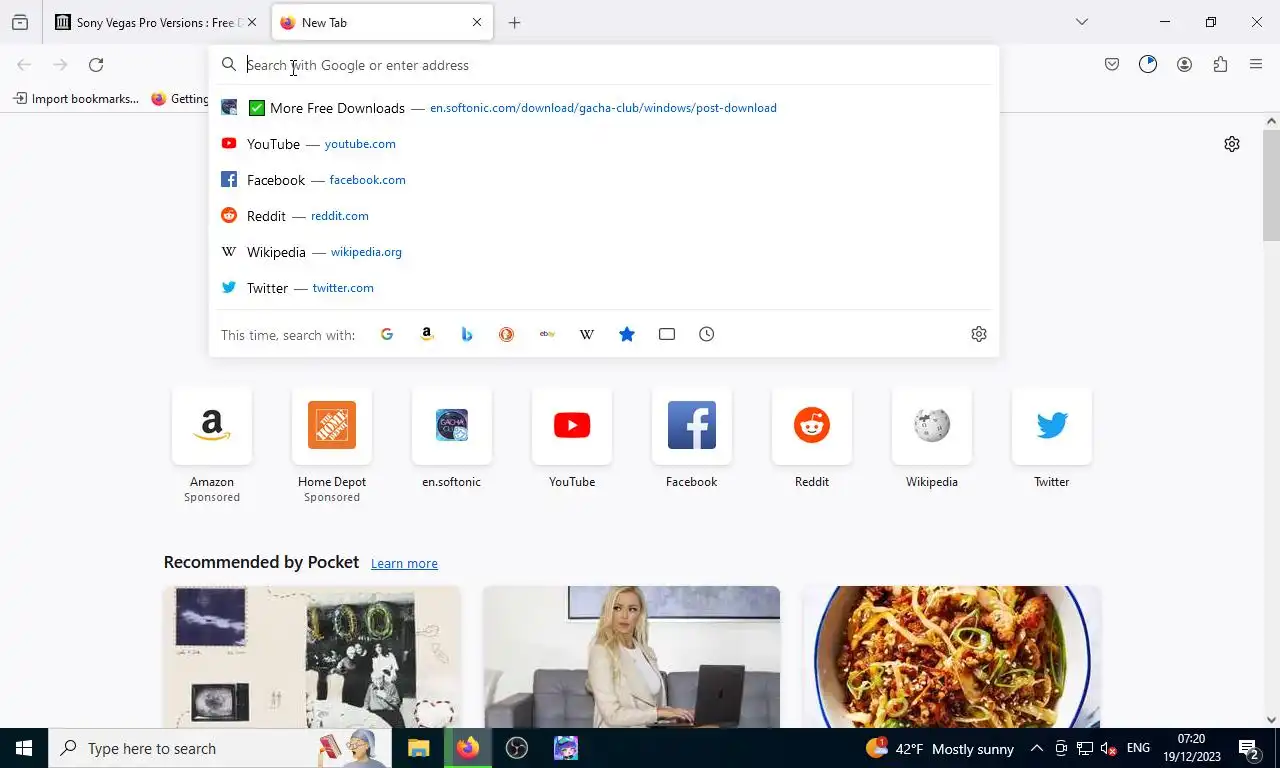Reload the current page

pos(96,65)
